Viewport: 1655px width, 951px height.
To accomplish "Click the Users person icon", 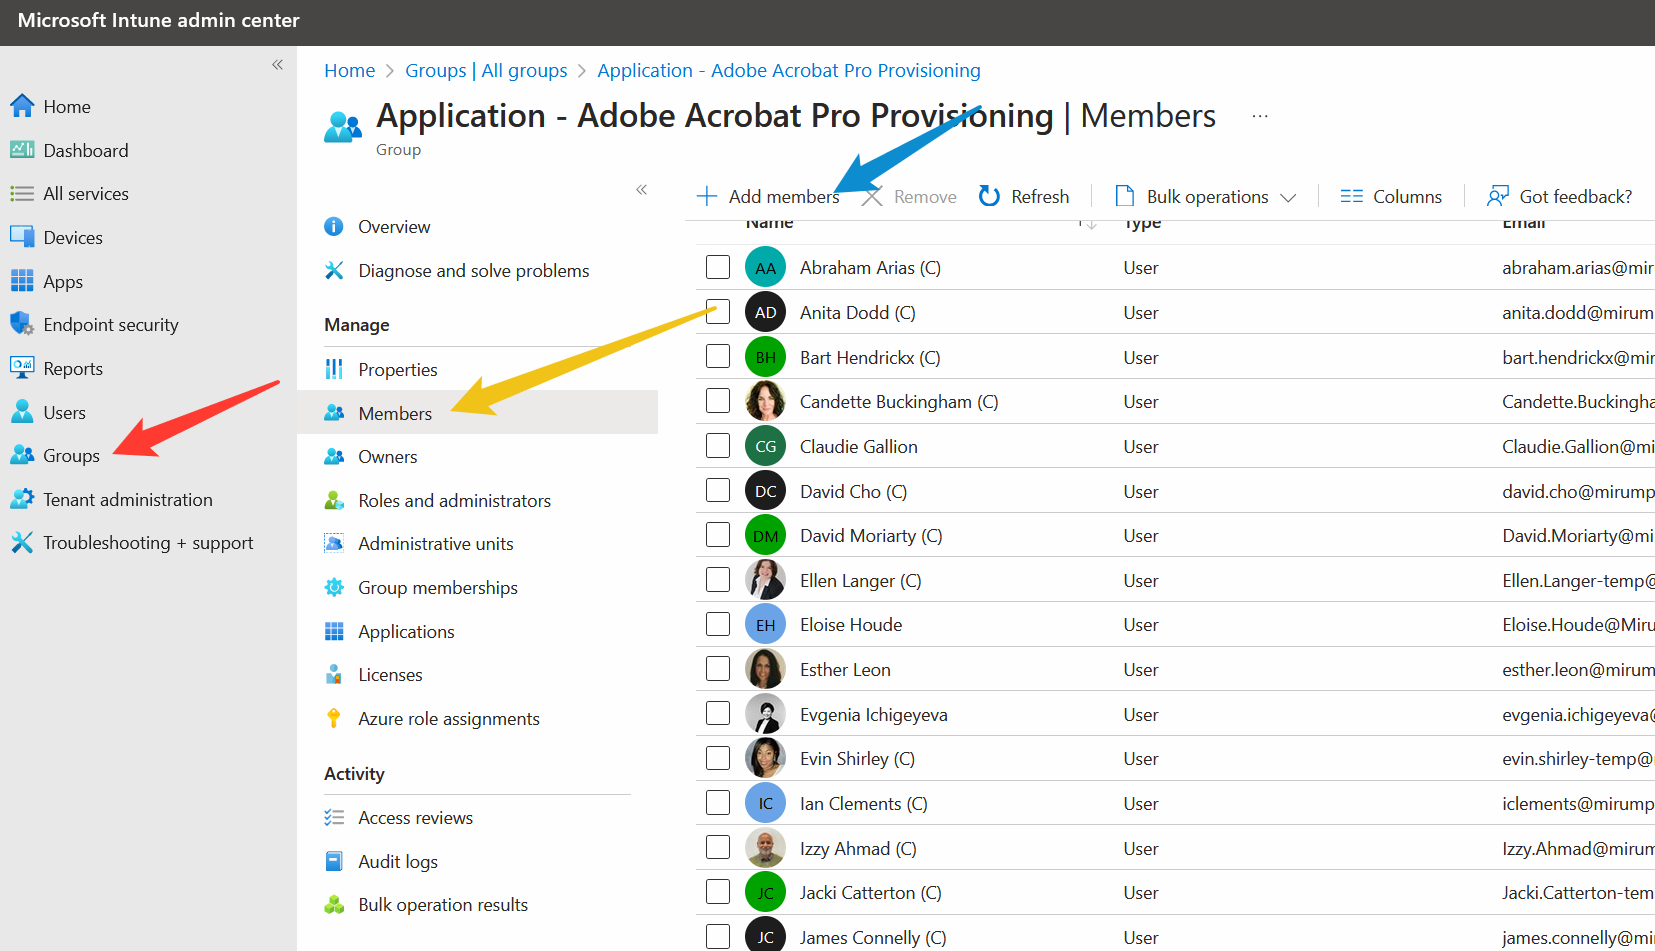I will pos(22,412).
